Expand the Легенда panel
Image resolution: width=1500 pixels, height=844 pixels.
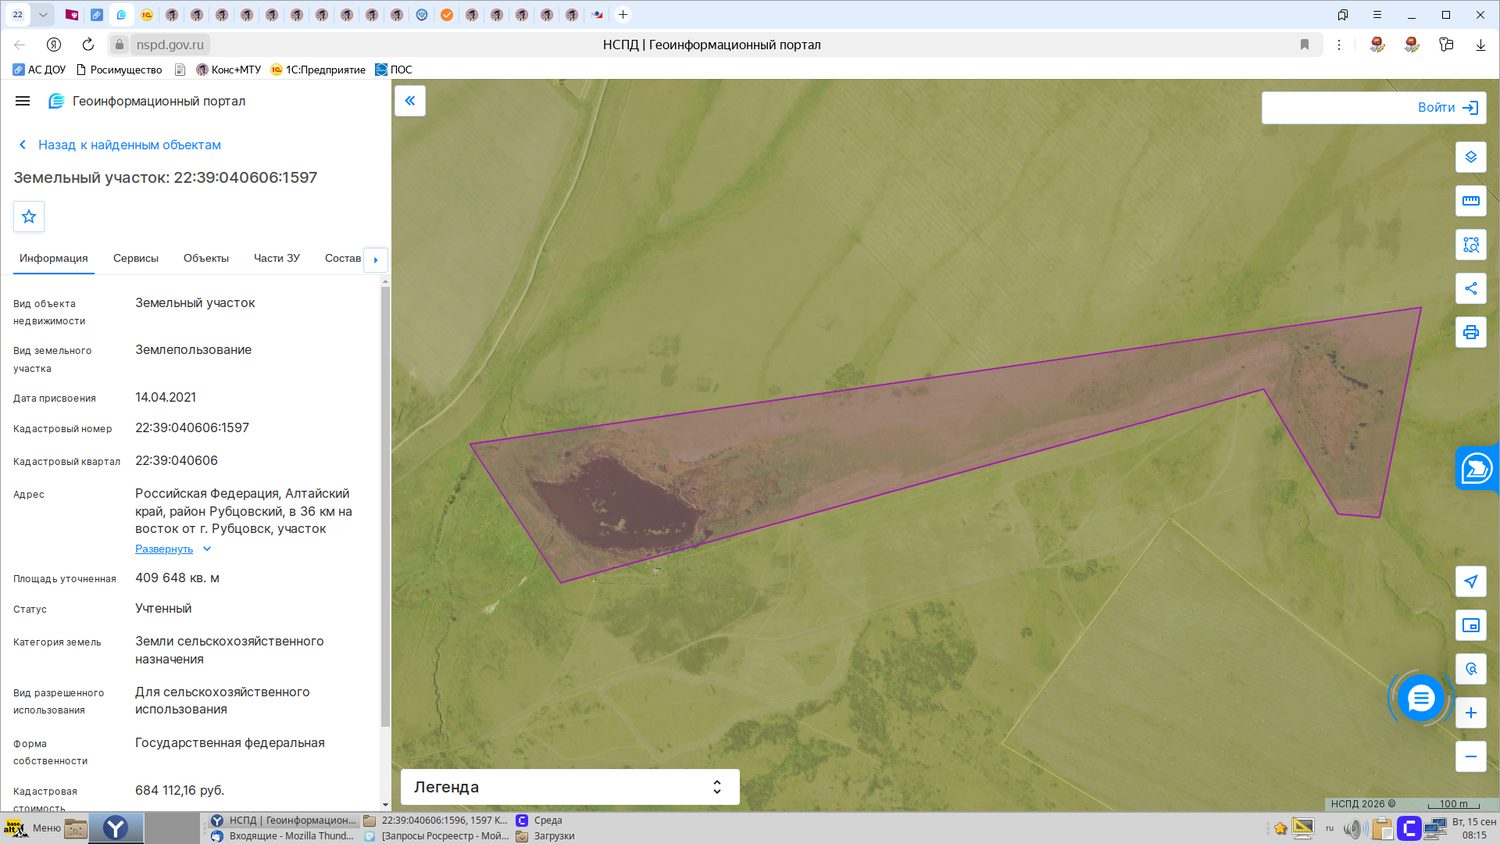tap(570, 787)
